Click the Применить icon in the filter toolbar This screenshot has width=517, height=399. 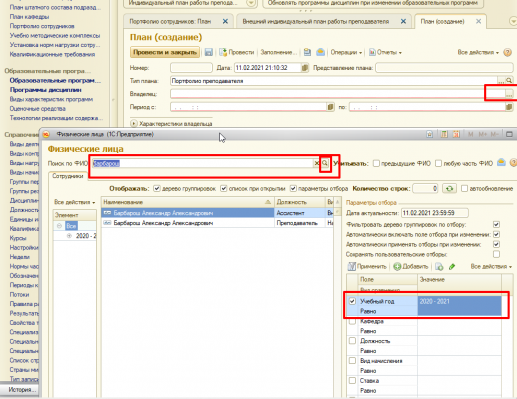point(352,266)
